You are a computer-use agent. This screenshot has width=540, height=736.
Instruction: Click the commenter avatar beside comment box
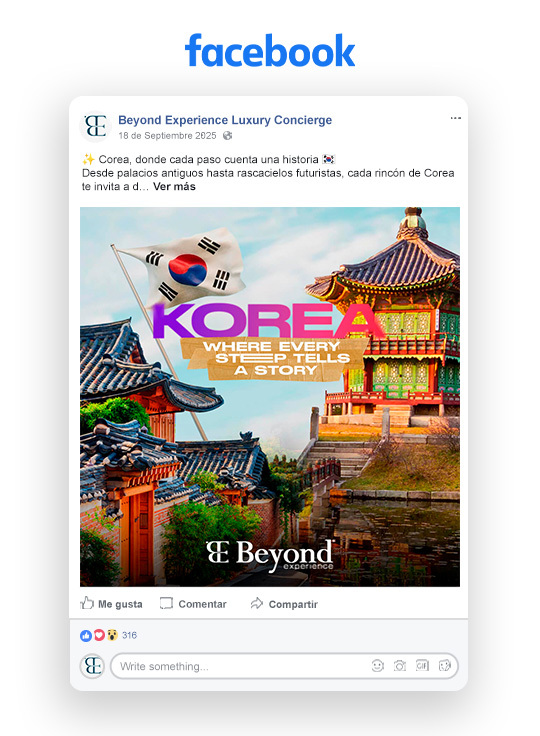(93, 666)
